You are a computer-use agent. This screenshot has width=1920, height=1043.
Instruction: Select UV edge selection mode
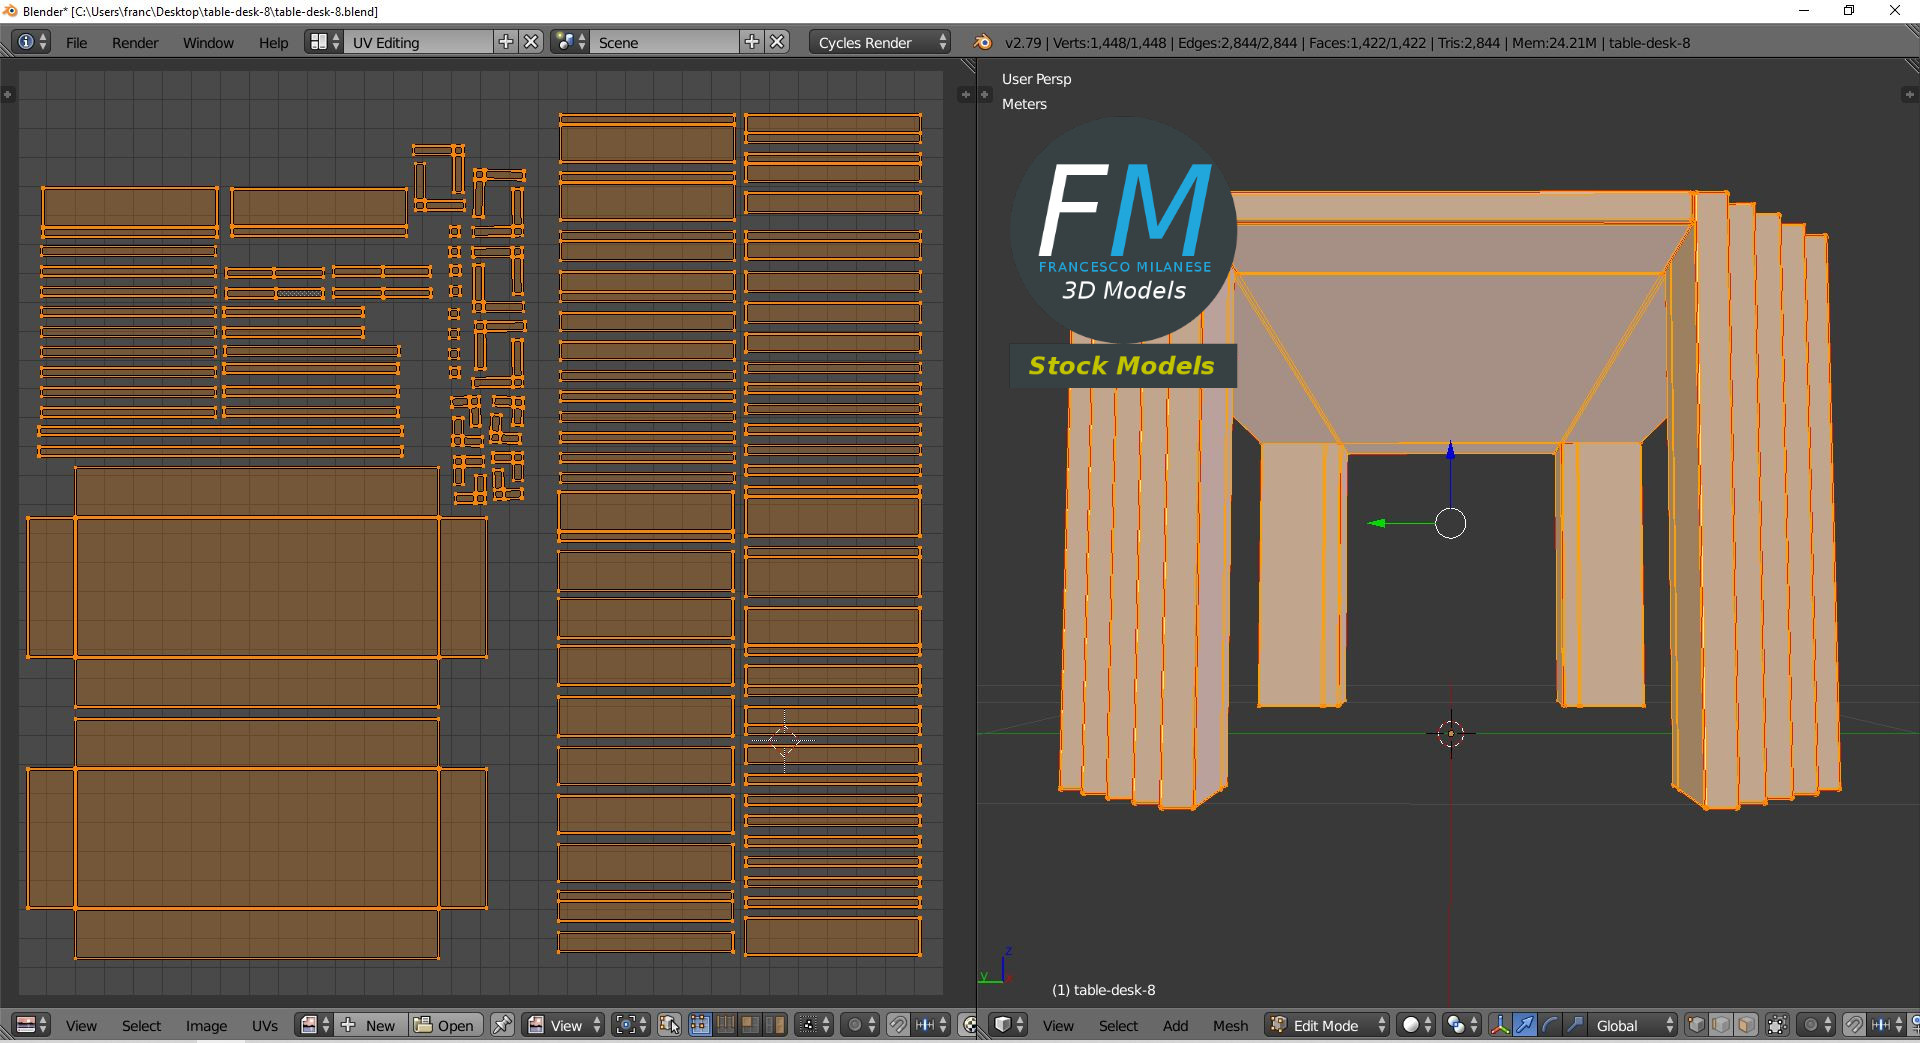(x=725, y=1025)
